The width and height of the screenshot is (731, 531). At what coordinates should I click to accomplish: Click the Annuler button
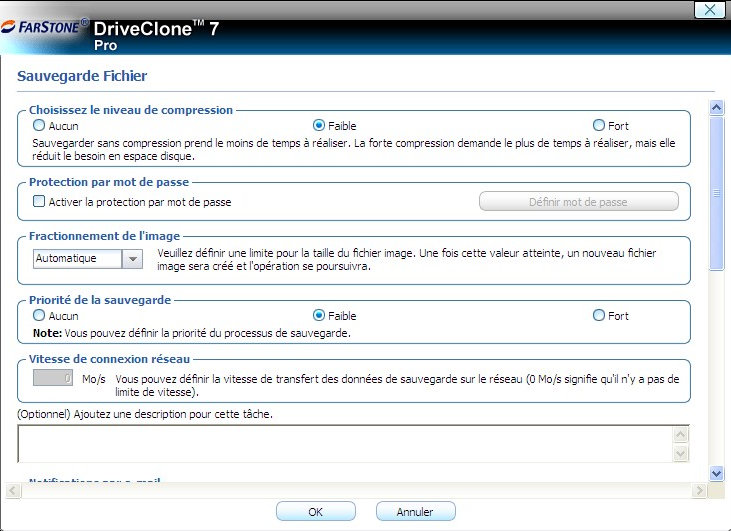click(x=415, y=511)
